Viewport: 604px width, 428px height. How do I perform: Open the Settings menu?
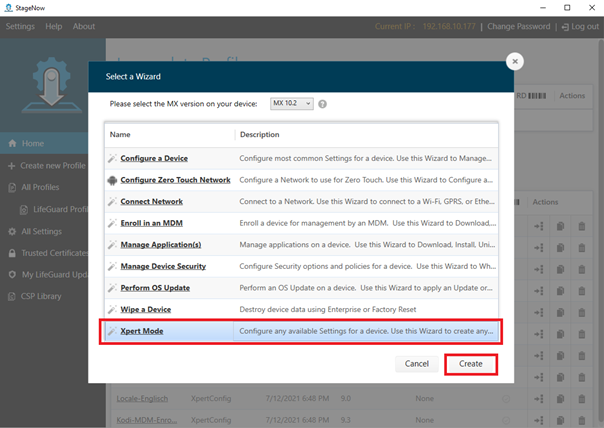point(20,26)
